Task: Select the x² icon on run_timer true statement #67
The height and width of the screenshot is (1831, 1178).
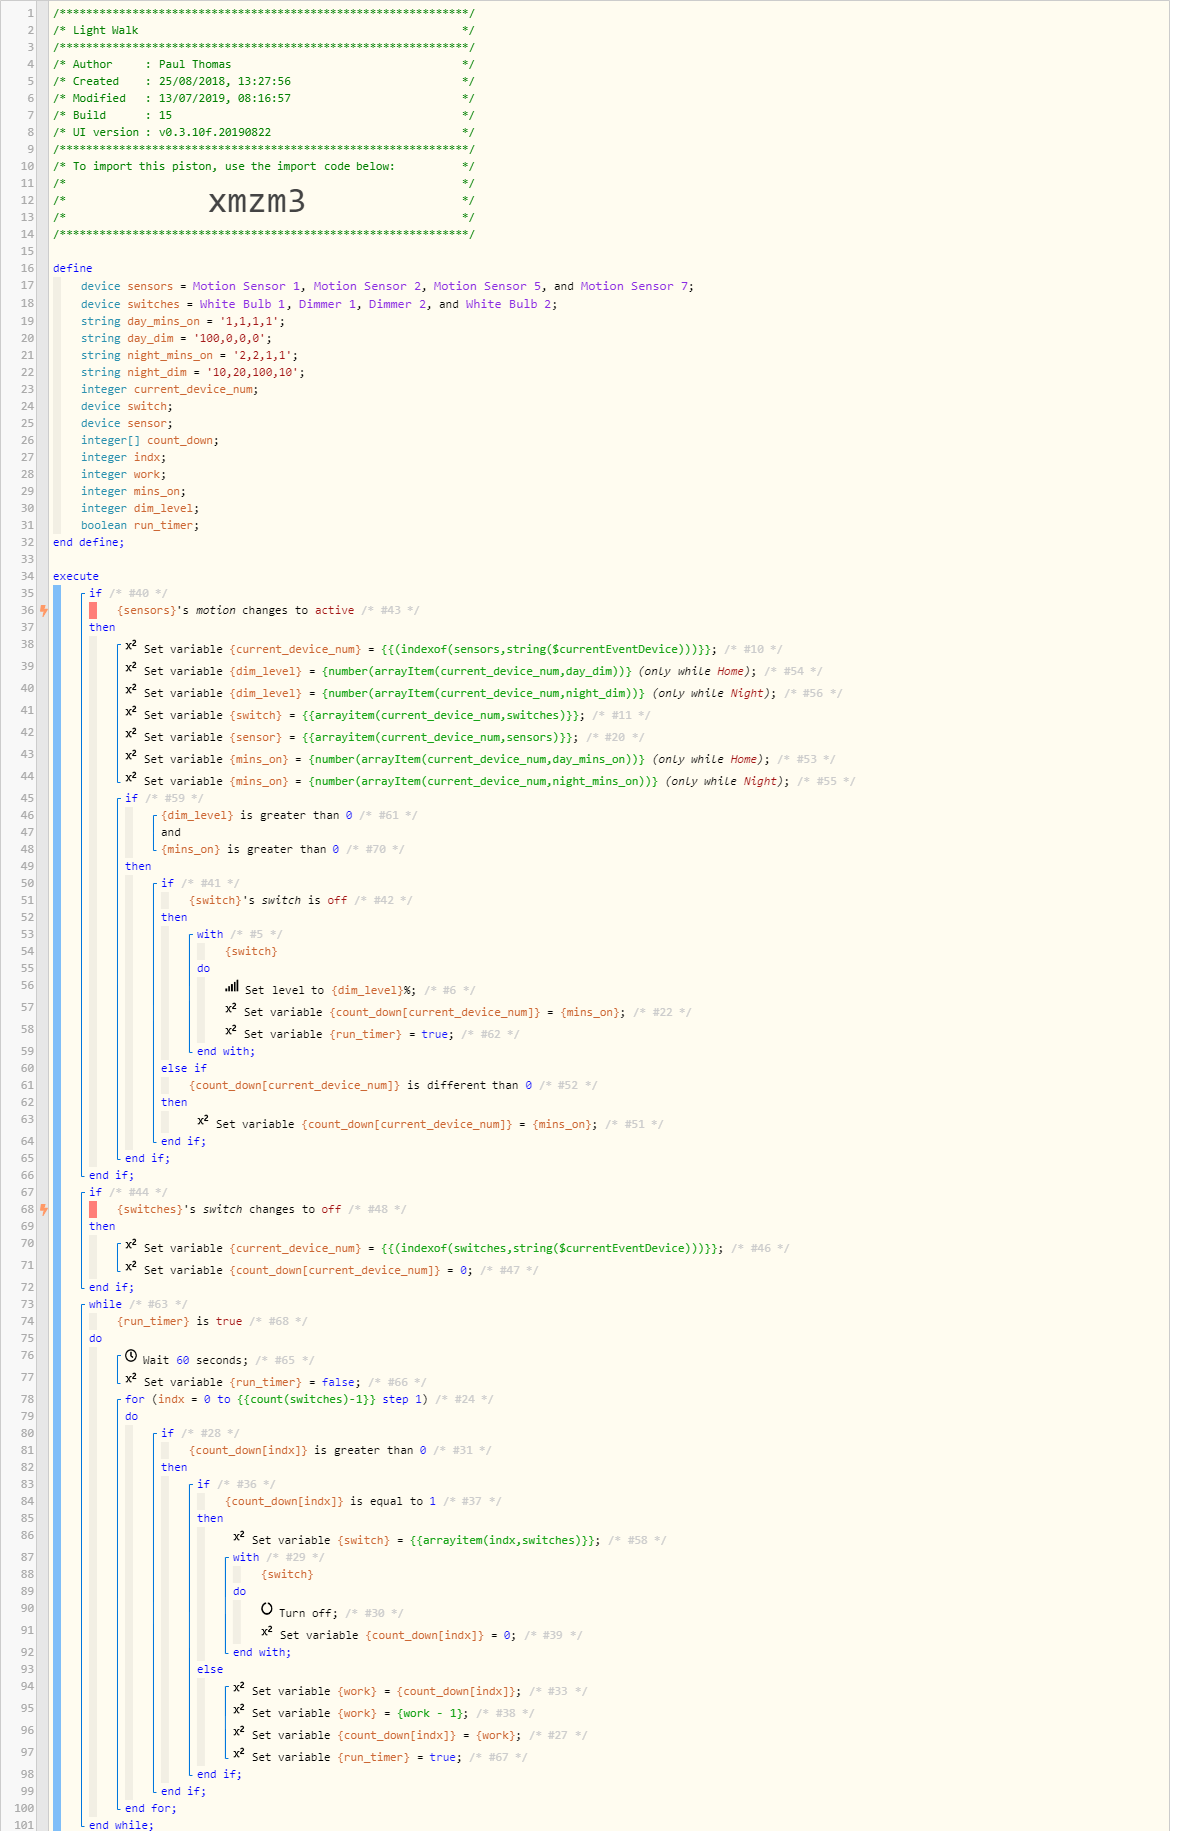Action: (239, 1755)
